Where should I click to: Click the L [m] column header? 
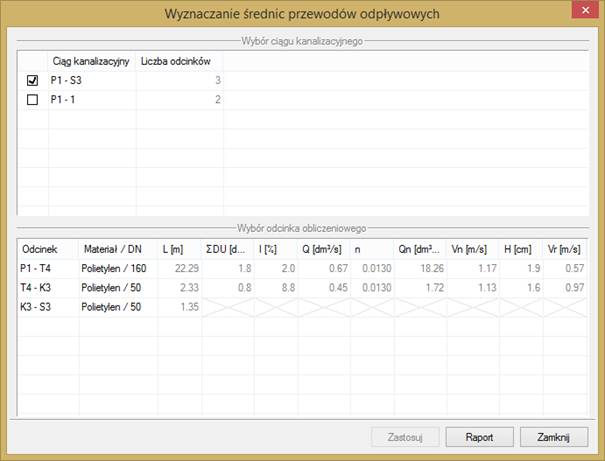179,249
